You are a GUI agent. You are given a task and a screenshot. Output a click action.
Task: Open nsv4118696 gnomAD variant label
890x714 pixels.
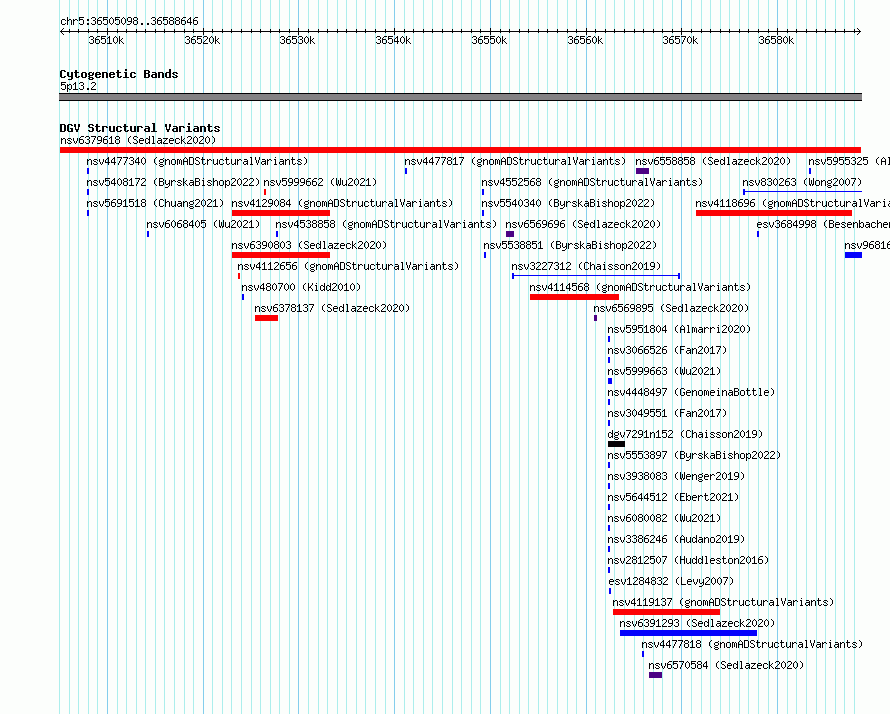(792, 203)
